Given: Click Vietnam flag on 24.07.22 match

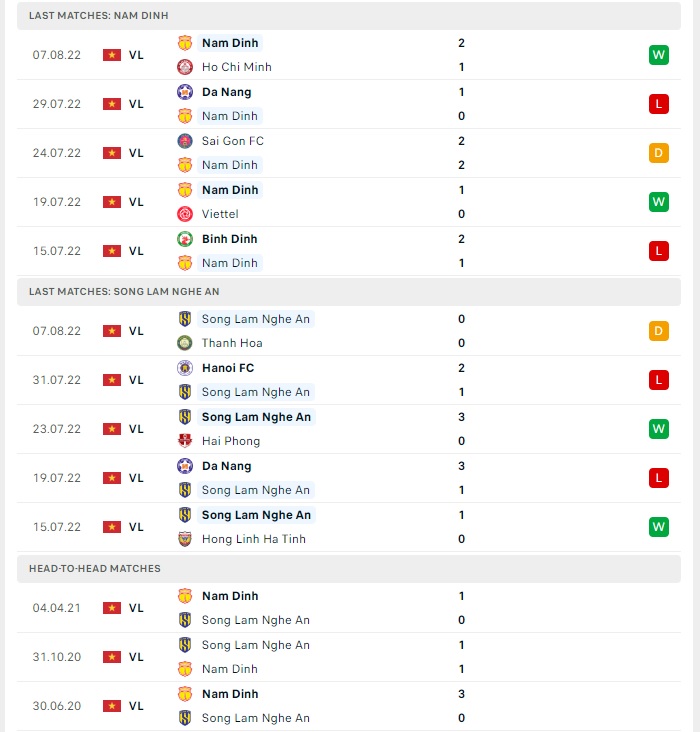Looking at the screenshot, I should pos(112,153).
